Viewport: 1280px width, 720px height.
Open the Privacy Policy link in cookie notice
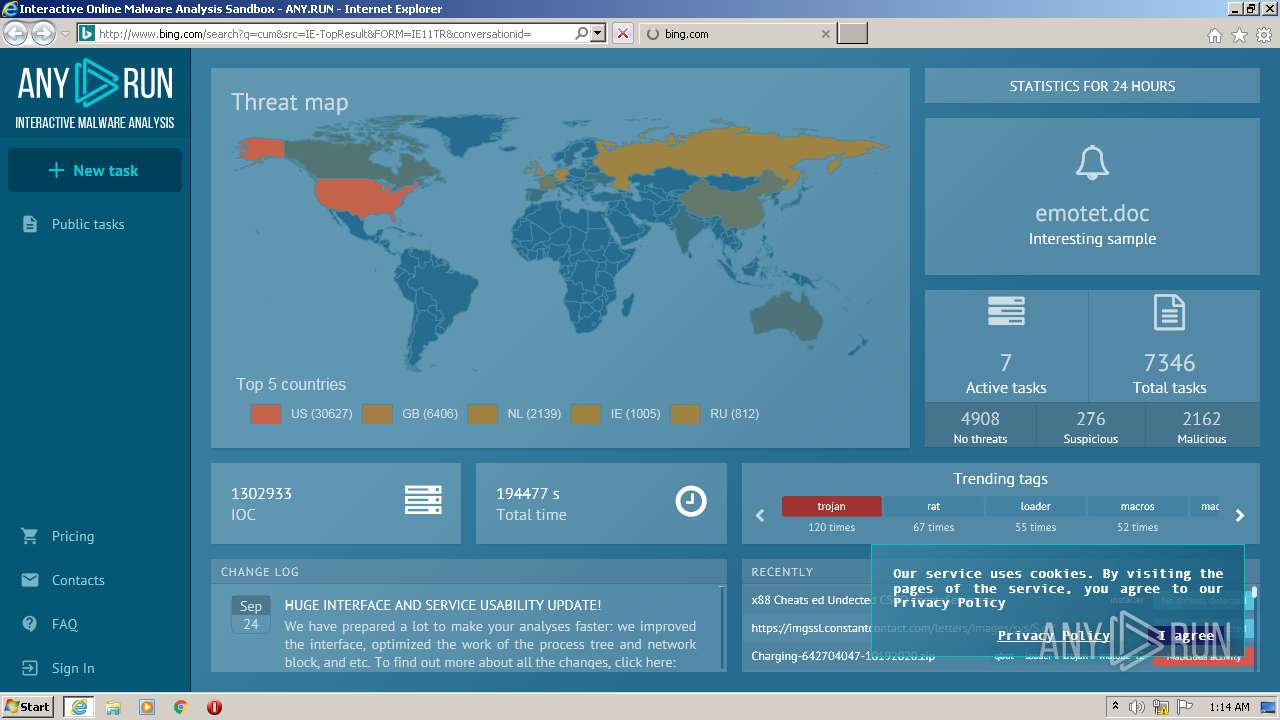1054,635
